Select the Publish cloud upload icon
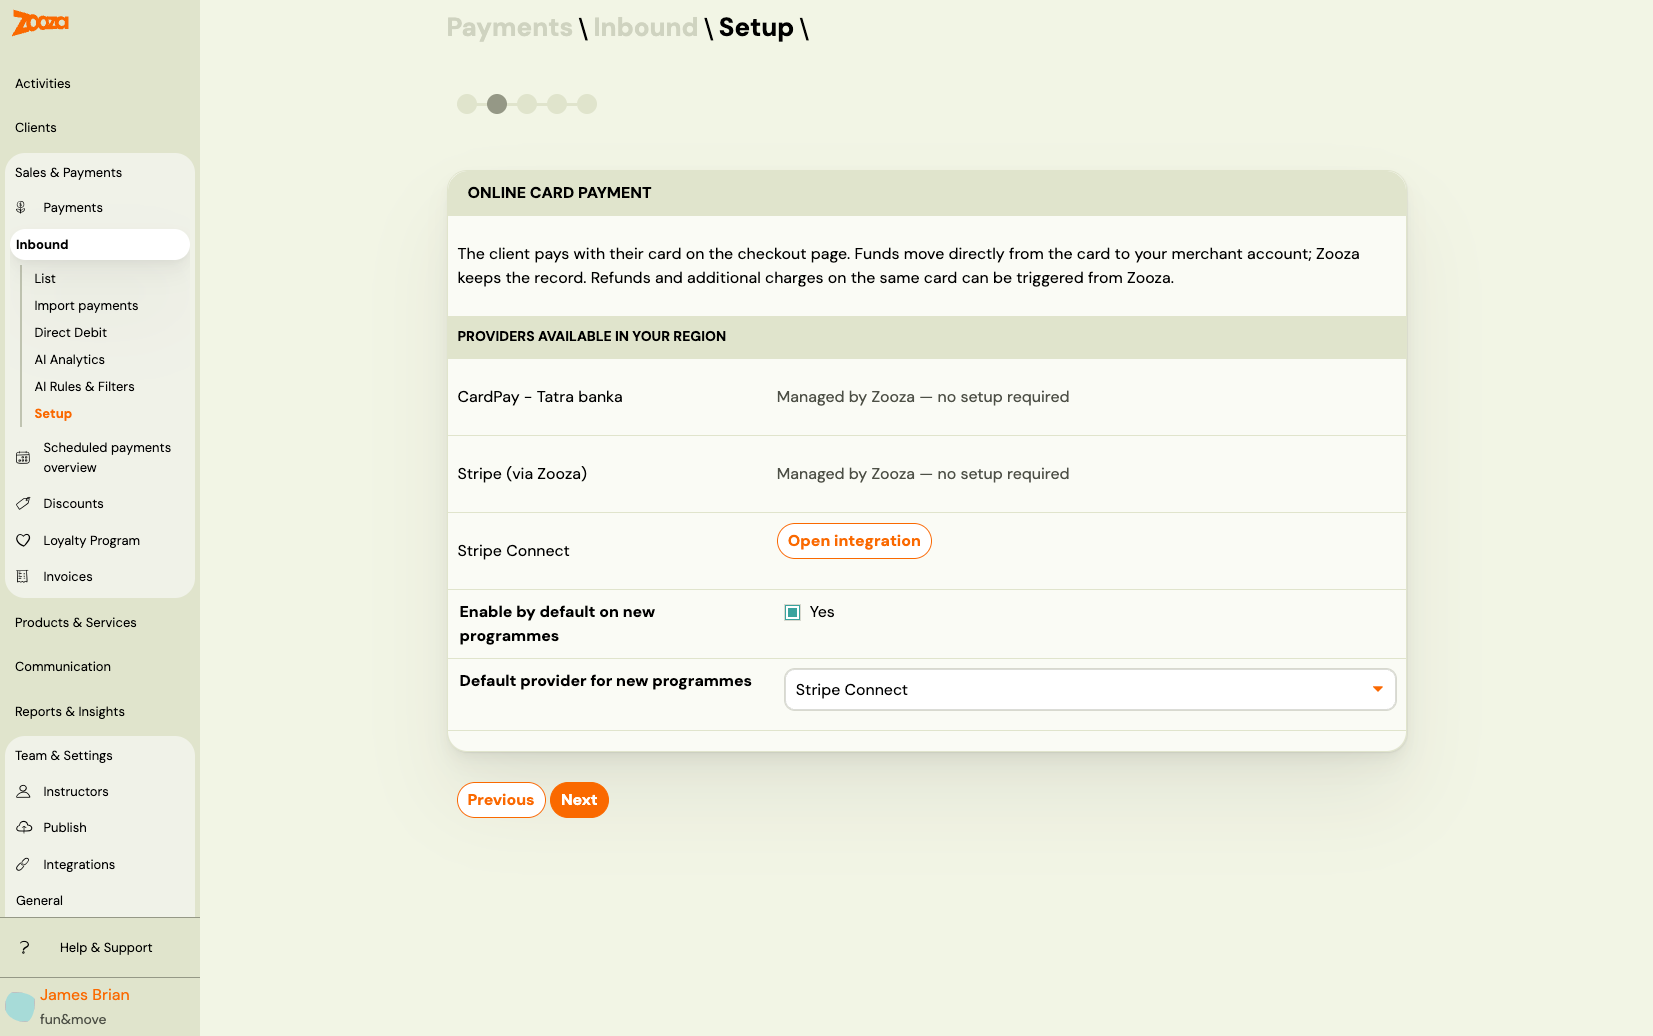 24,827
